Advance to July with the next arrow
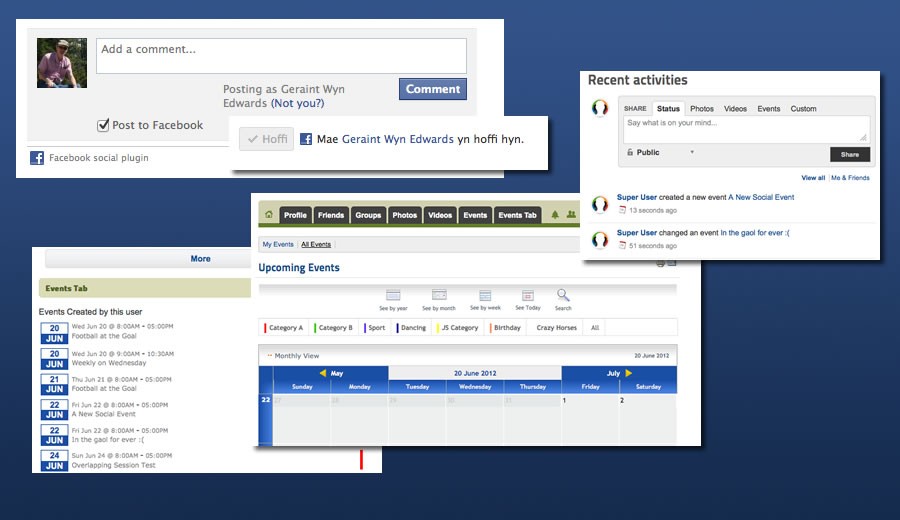 (628, 373)
